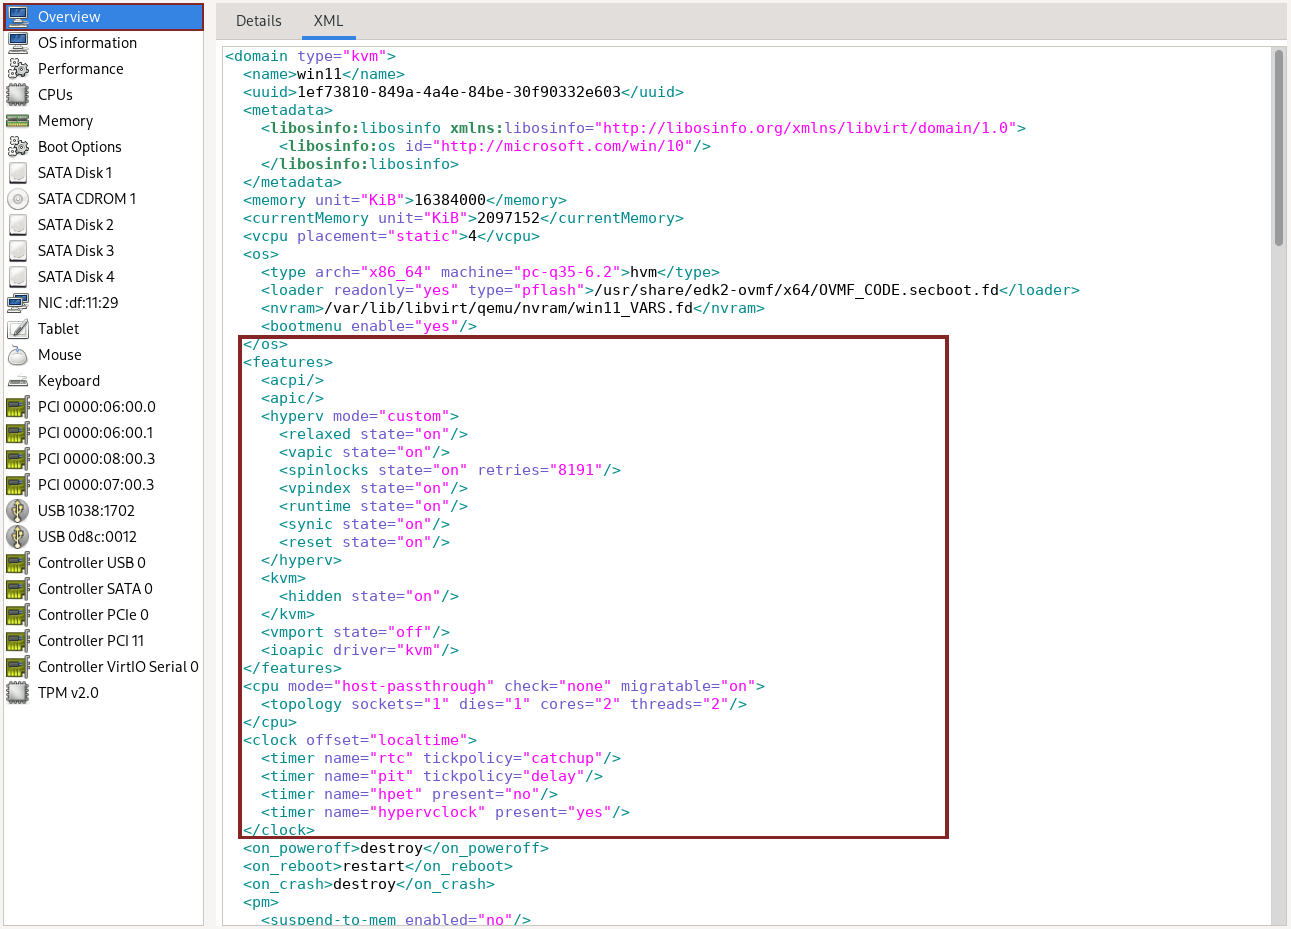Click the vcpu placement line
The height and width of the screenshot is (929, 1291).
click(391, 236)
